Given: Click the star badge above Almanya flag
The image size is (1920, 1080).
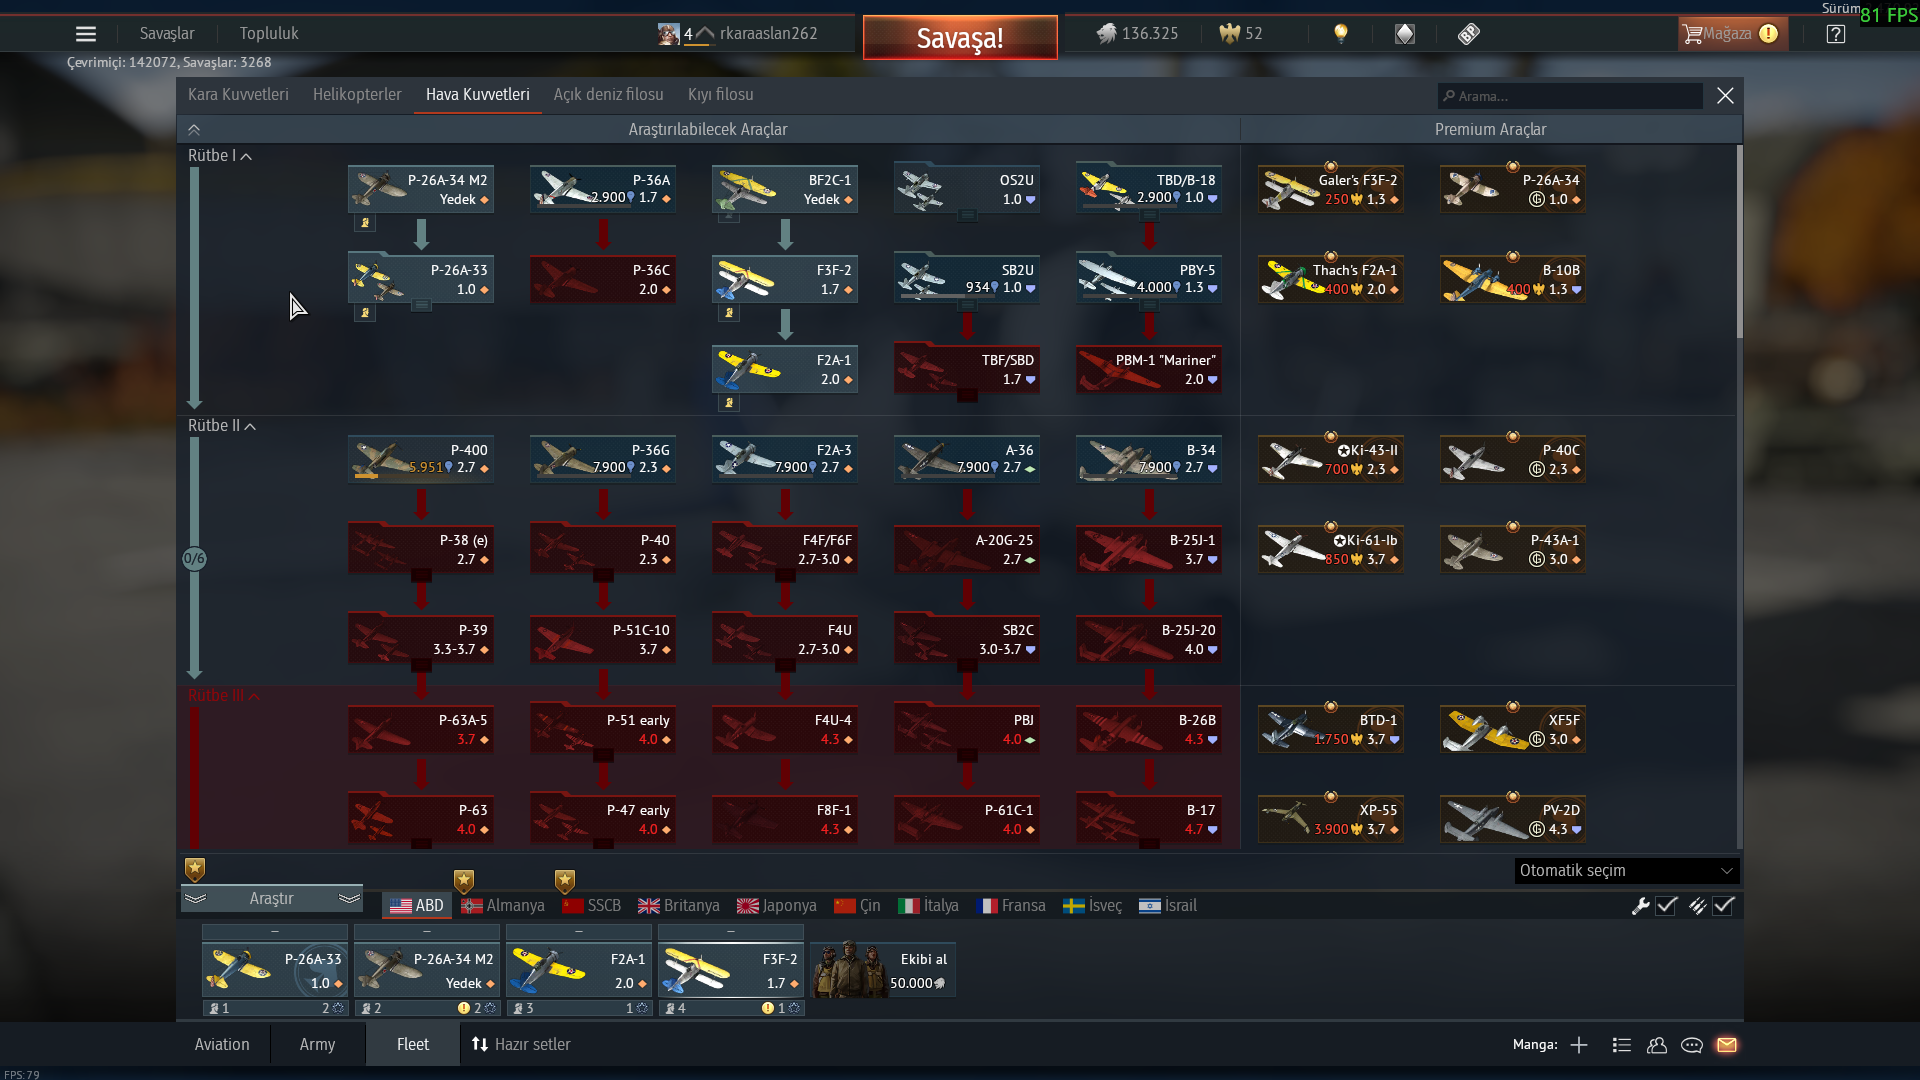Looking at the screenshot, I should coord(464,881).
